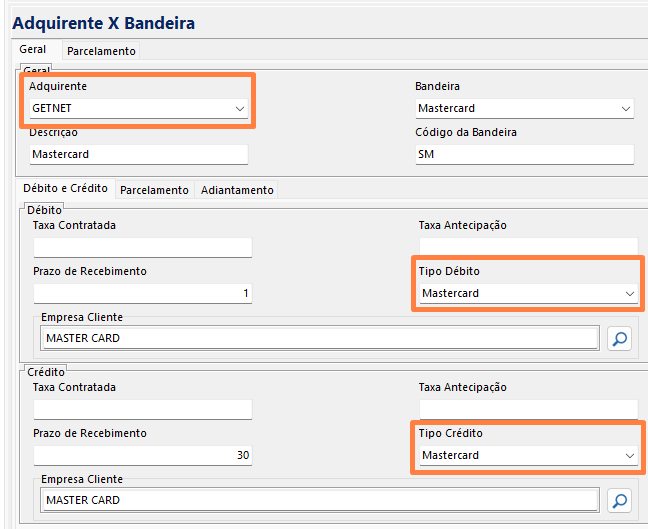This screenshot has height=529, width=648.
Task: Select the top Geral tab
Action: 33,50
